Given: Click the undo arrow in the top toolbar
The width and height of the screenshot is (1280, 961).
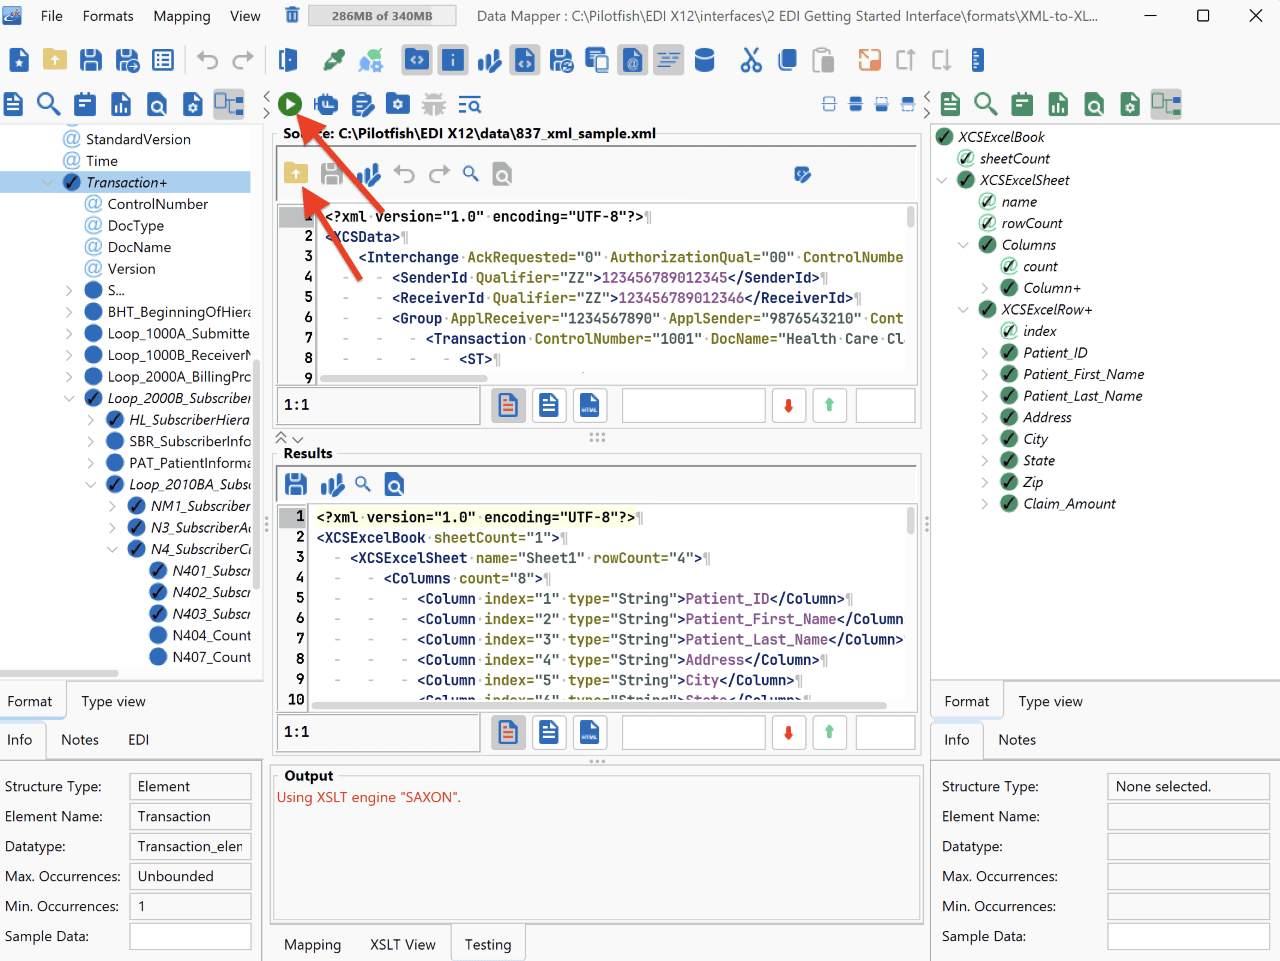Looking at the screenshot, I should pos(207,60).
